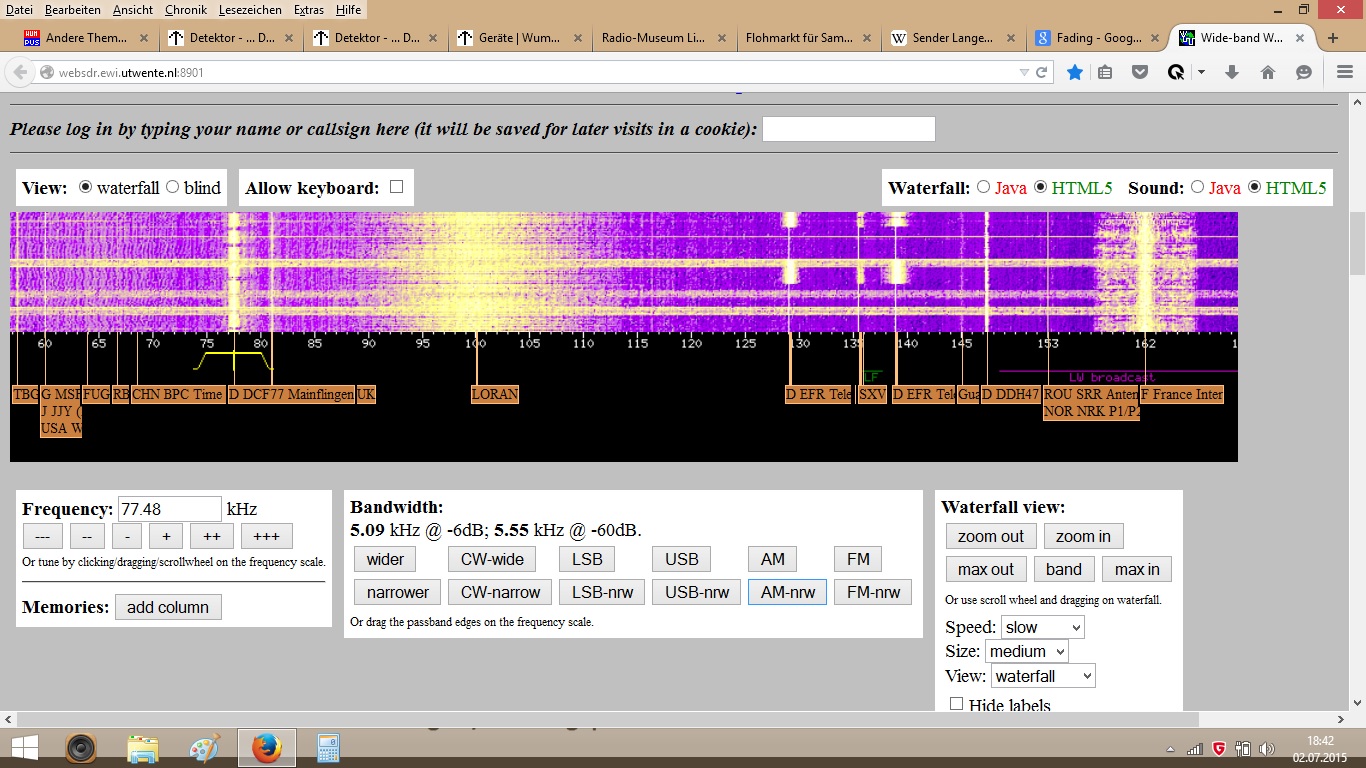Open the waterfall Size dropdown
This screenshot has width=1366, height=768.
[x=1026, y=651]
